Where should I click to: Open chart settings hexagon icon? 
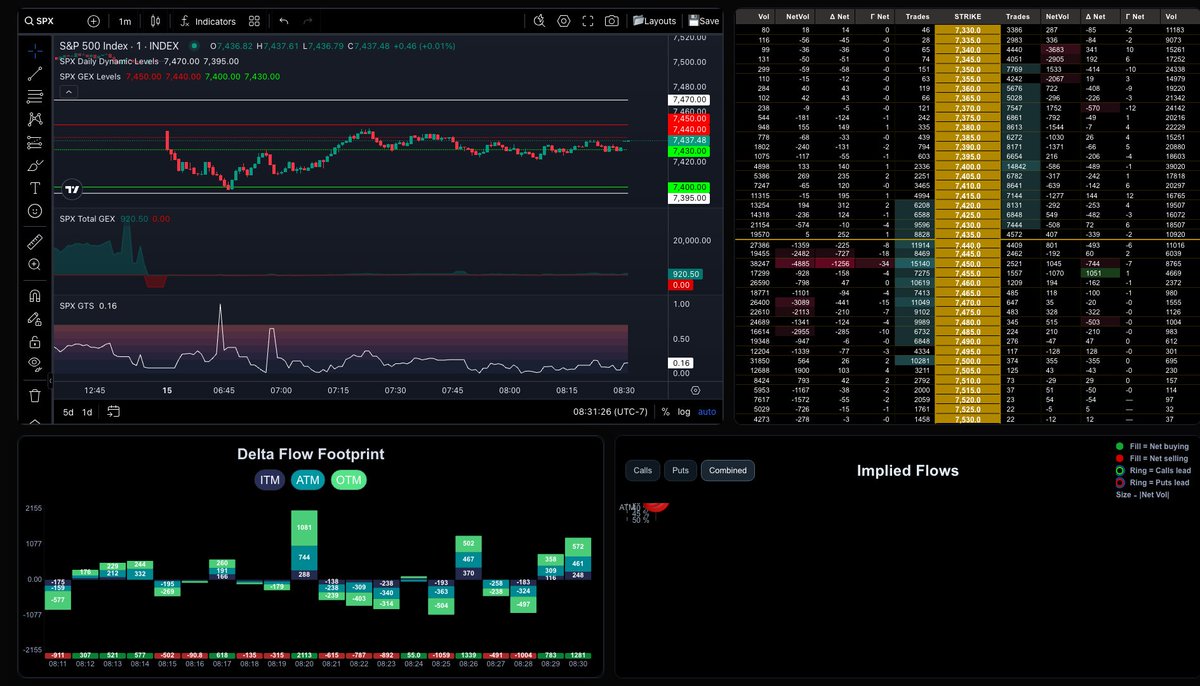[x=564, y=20]
